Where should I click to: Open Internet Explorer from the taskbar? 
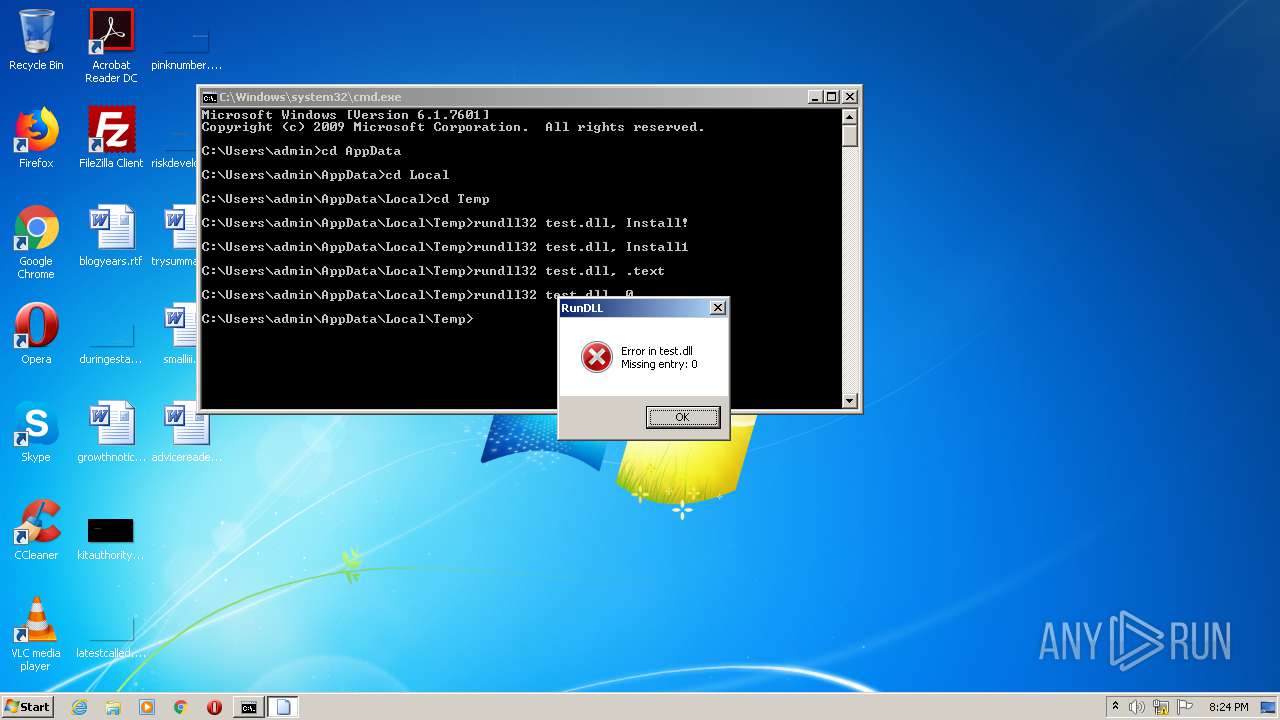point(79,707)
